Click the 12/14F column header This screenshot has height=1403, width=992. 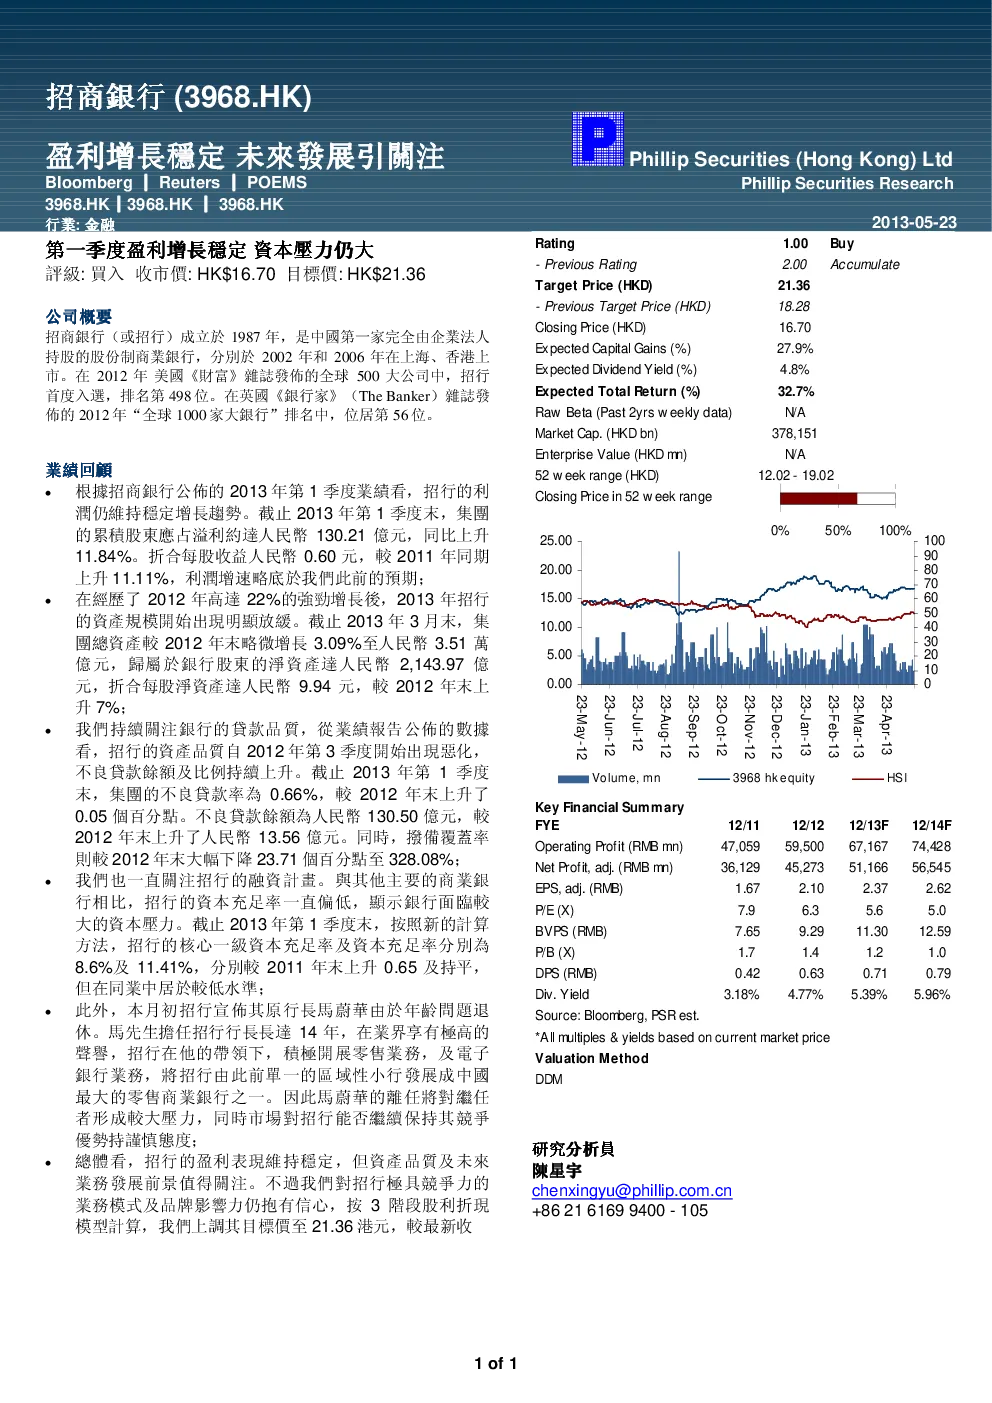click(x=932, y=825)
